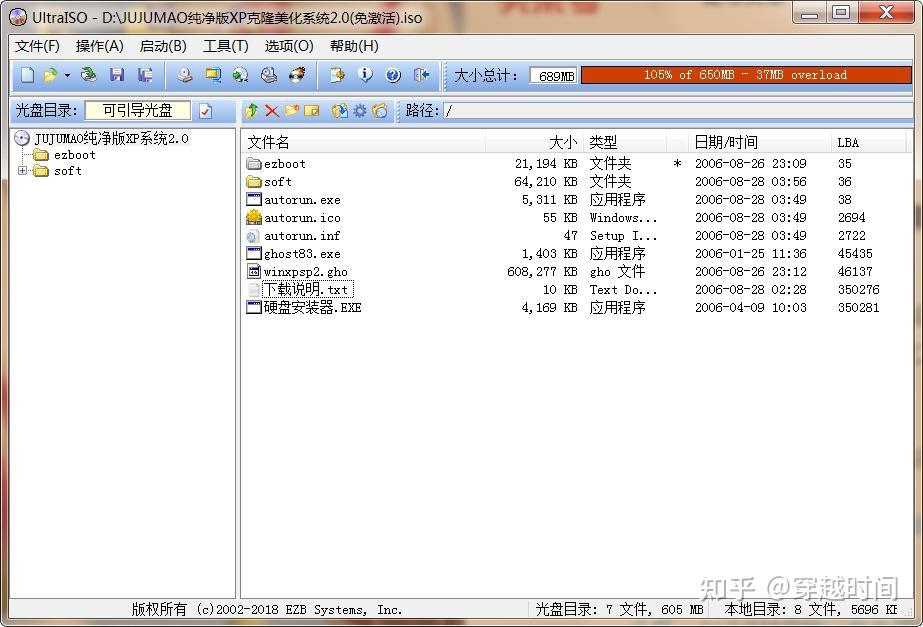The width and height of the screenshot is (923, 627).
Task: Click the red 105% of 650MB capacity bar
Action: [x=746, y=75]
